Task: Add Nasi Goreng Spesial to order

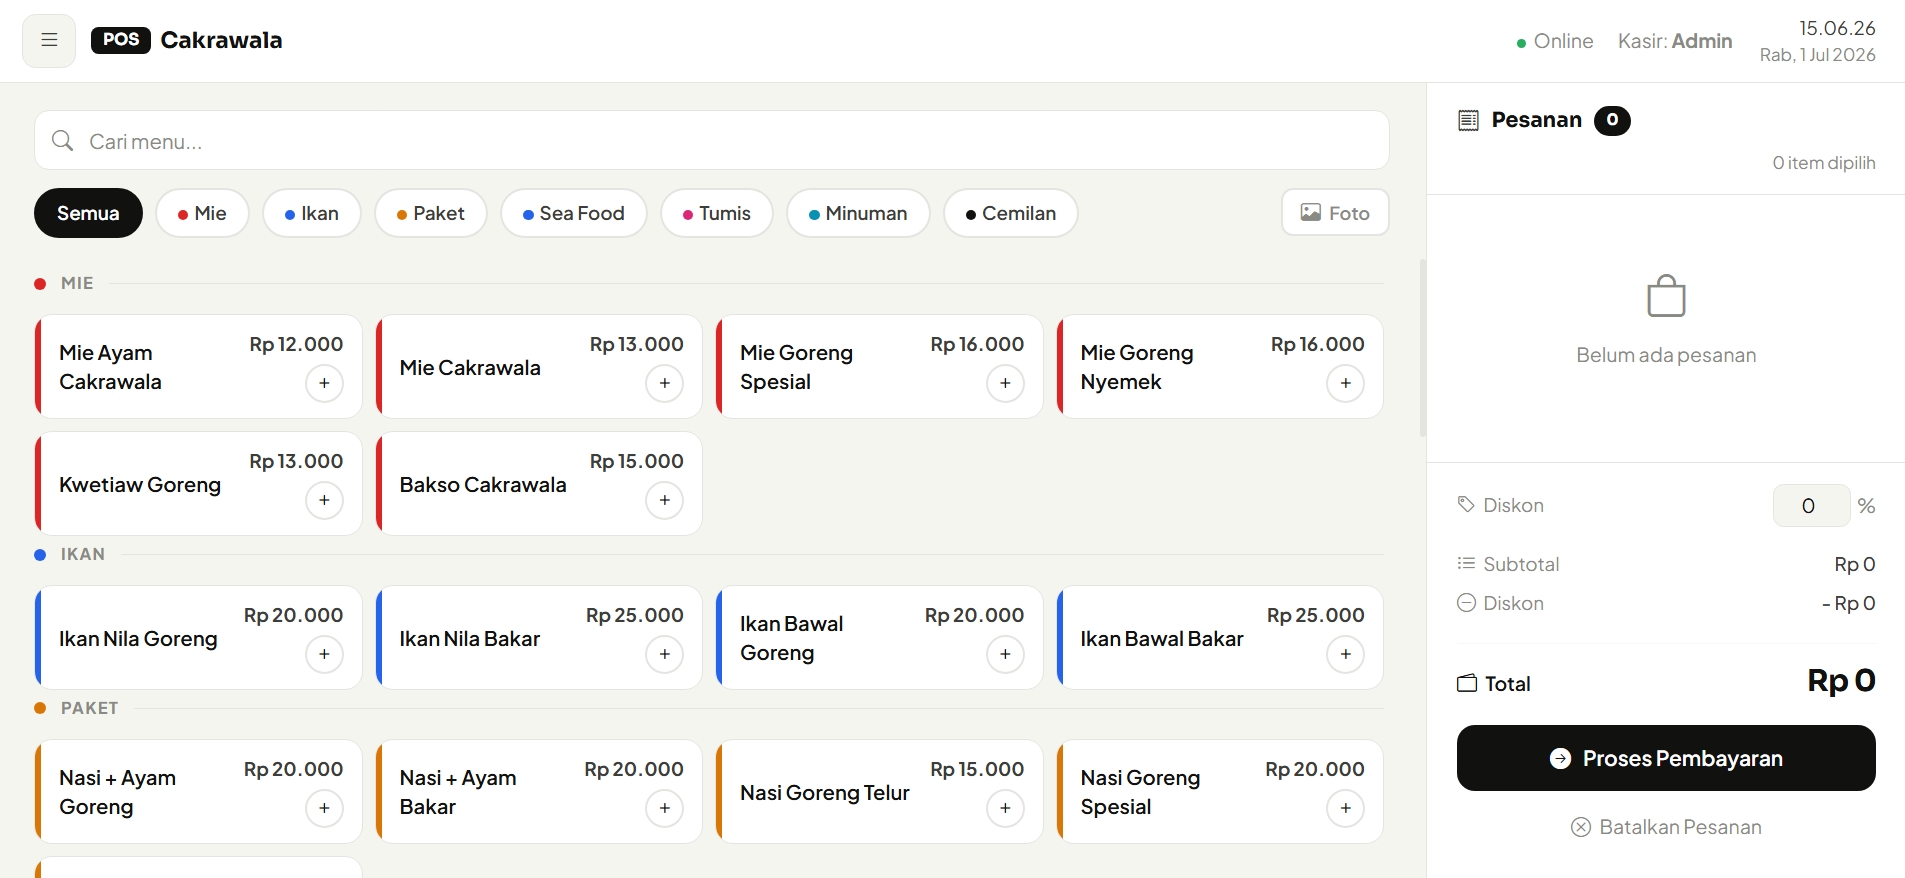Action: 1346,808
